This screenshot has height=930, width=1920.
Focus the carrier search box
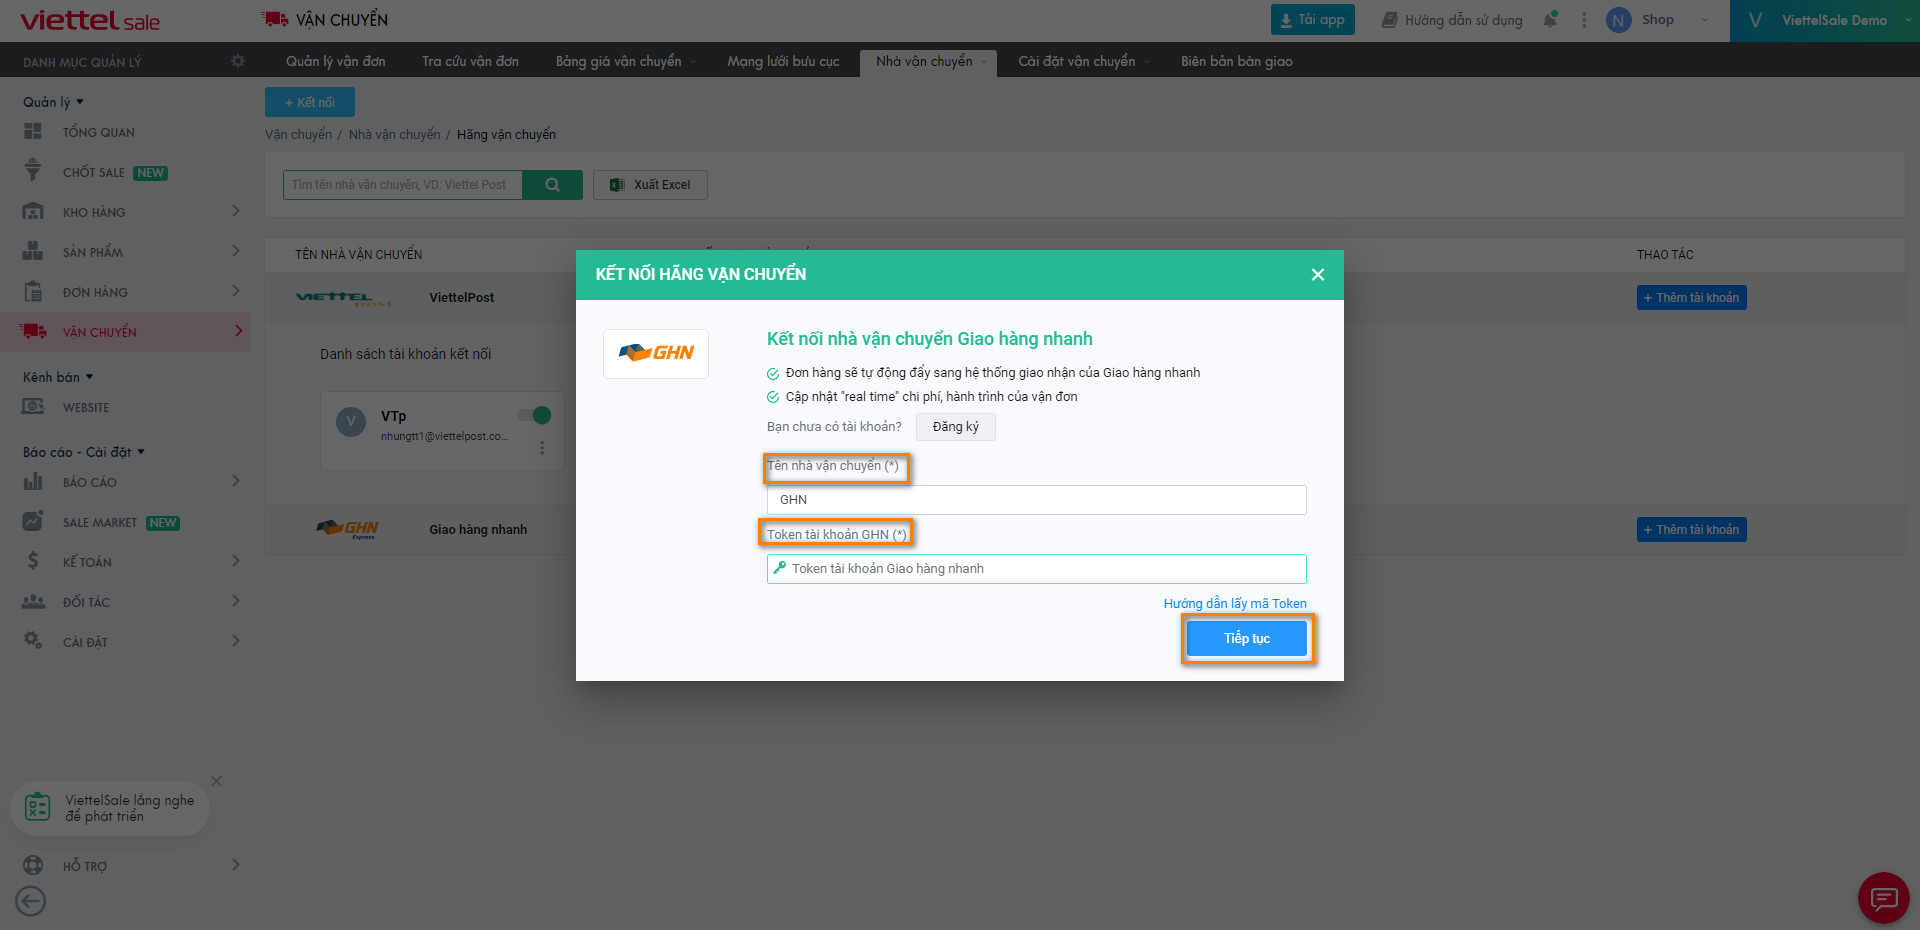point(403,184)
